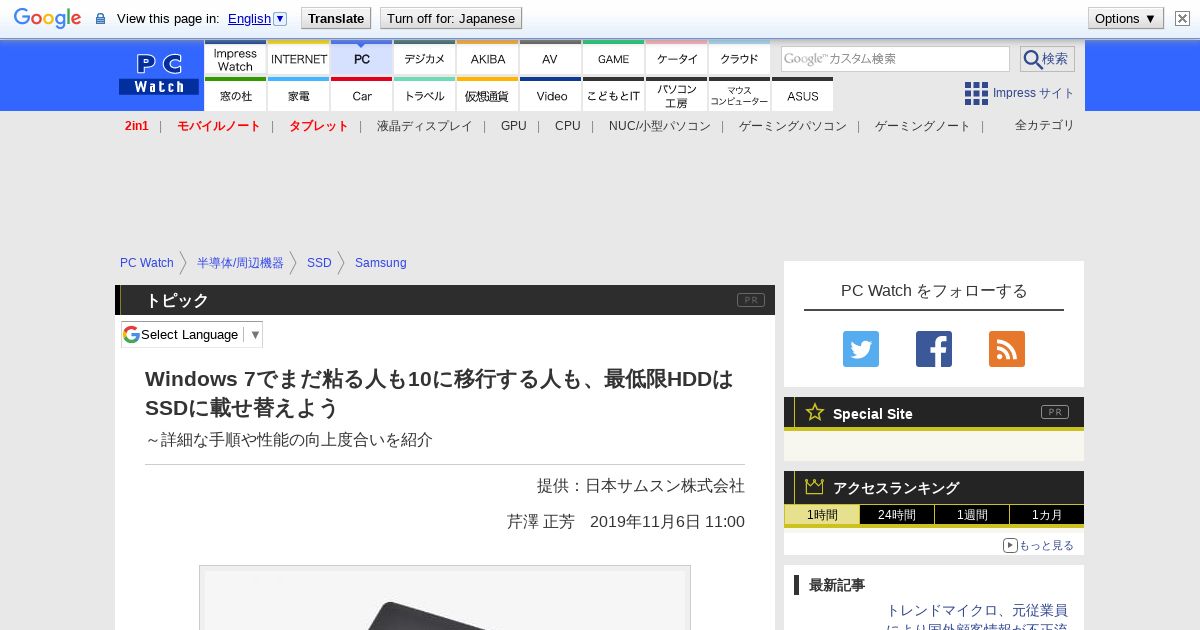Open the 窓の杜 site tab
Screen dimensions: 1200x630
tap(235, 95)
